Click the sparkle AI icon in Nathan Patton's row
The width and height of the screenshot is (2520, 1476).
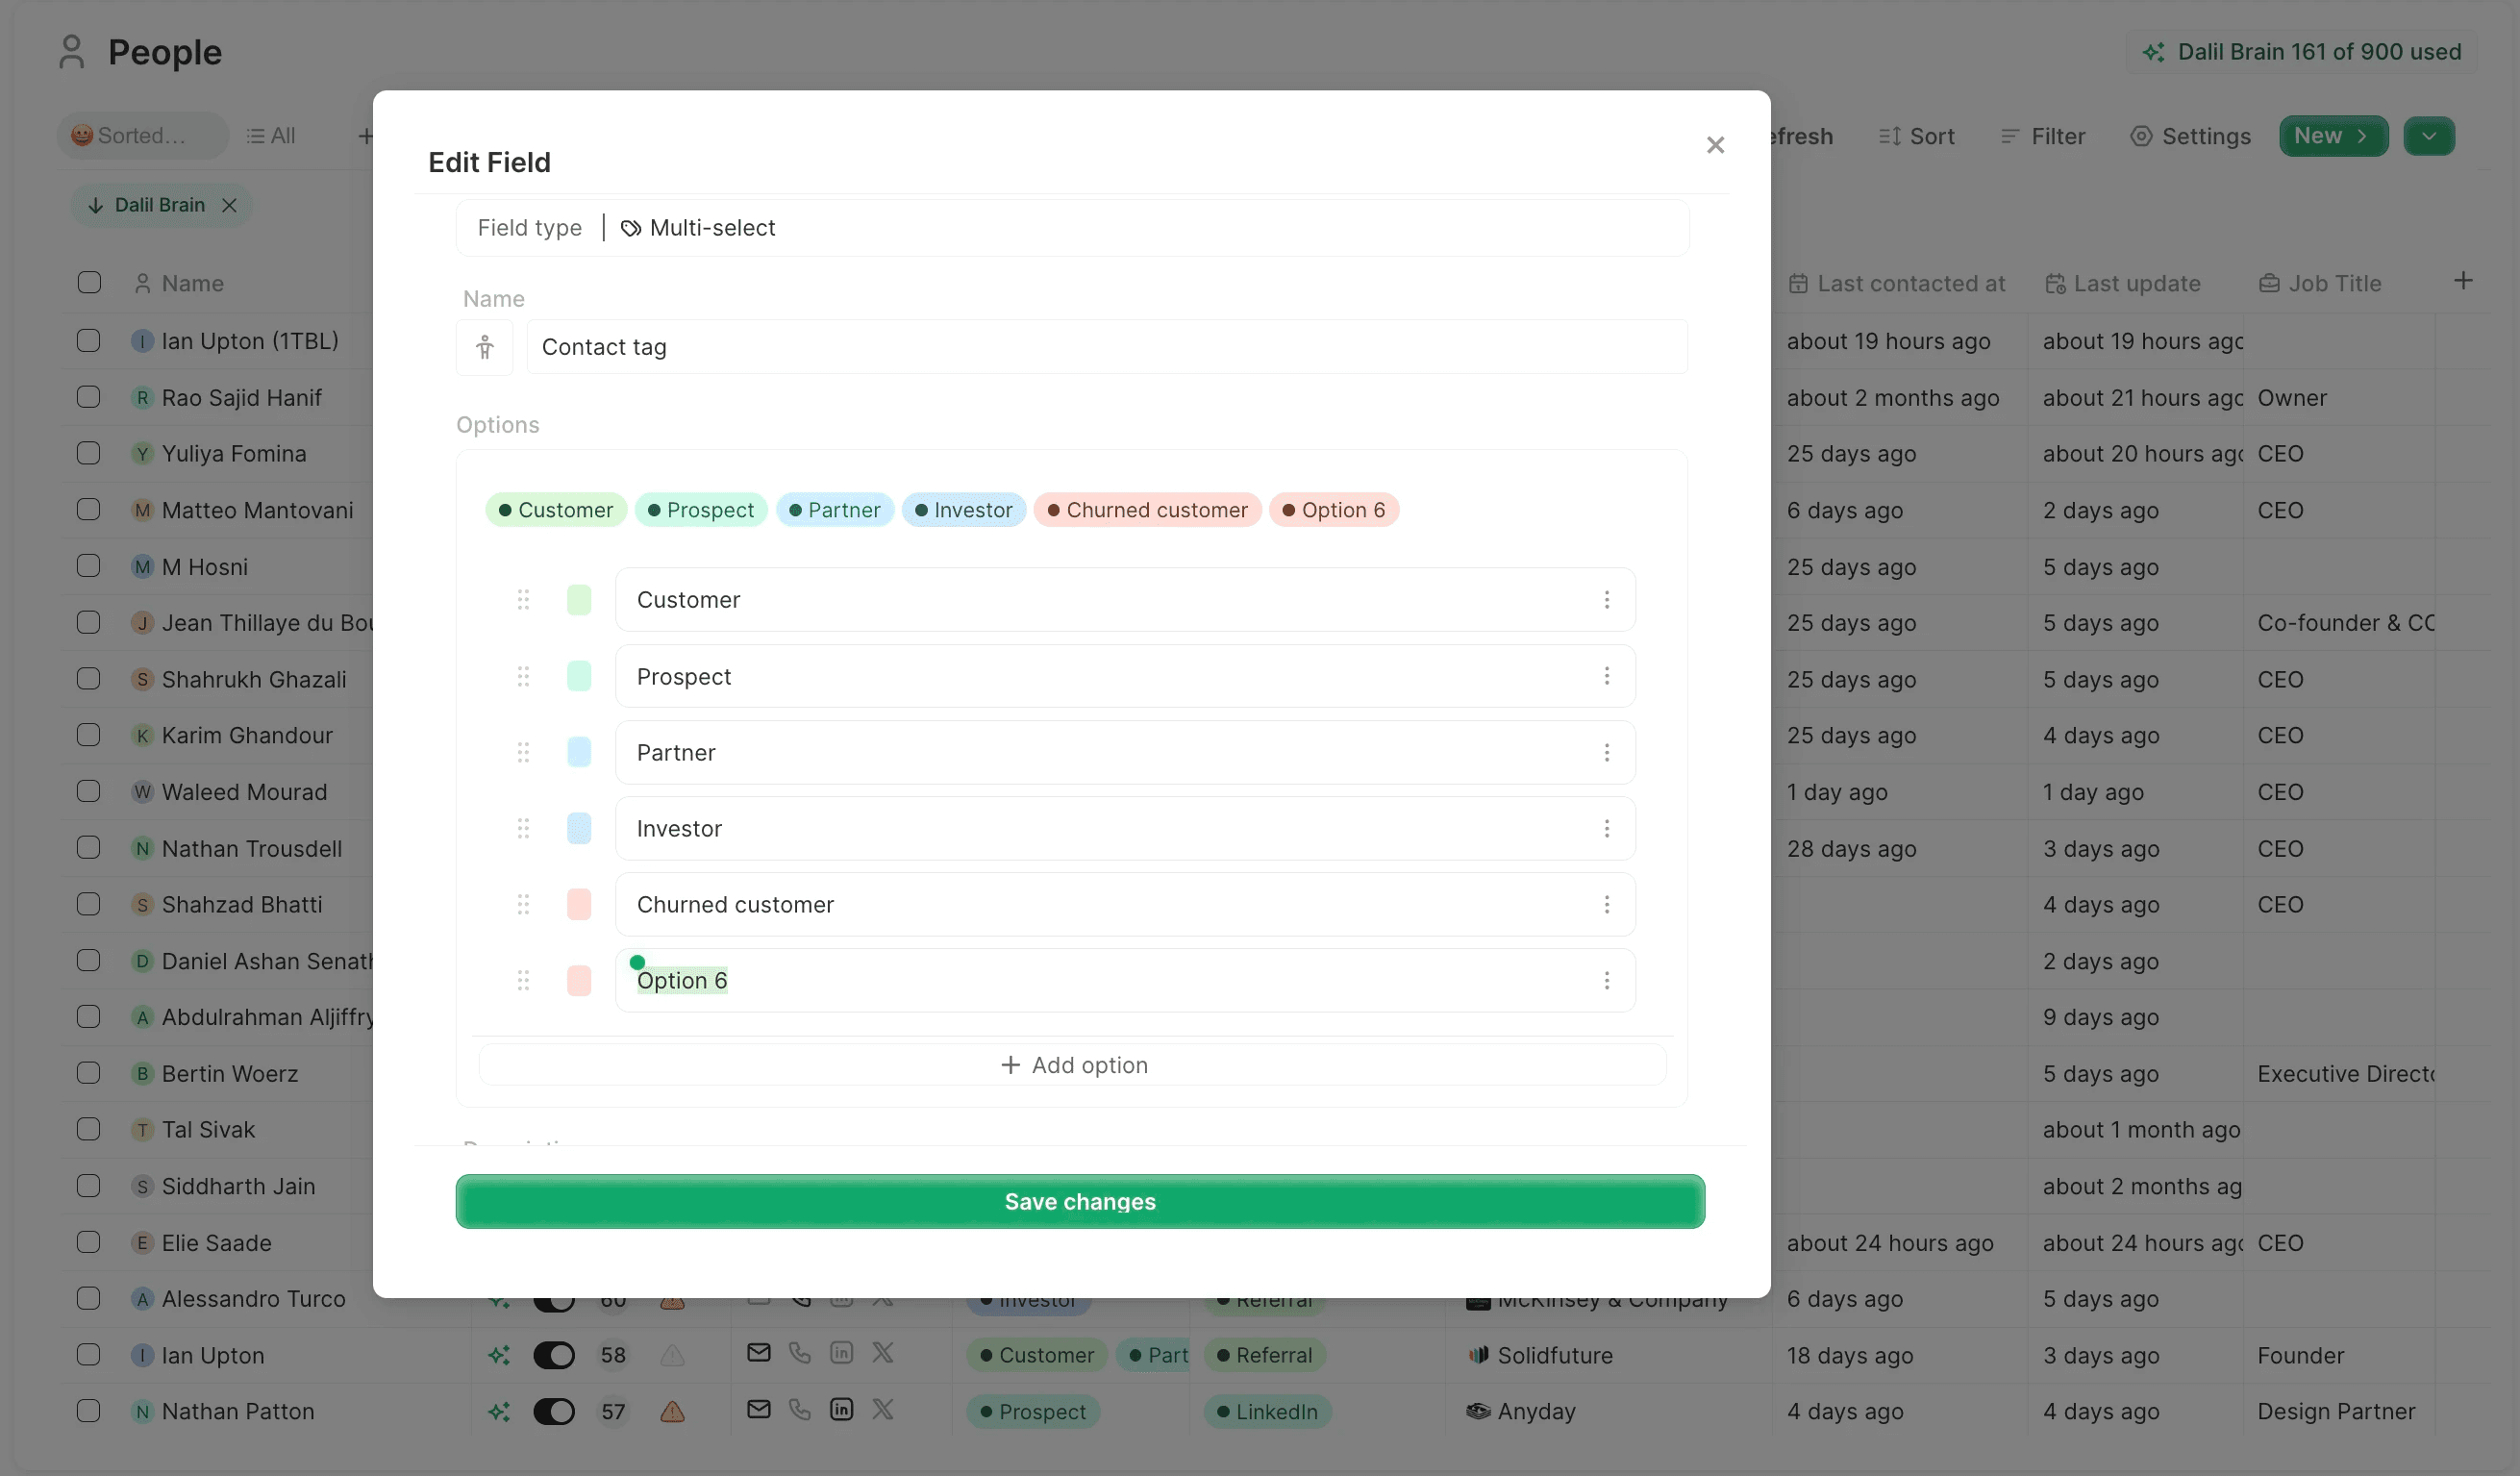(x=500, y=1410)
